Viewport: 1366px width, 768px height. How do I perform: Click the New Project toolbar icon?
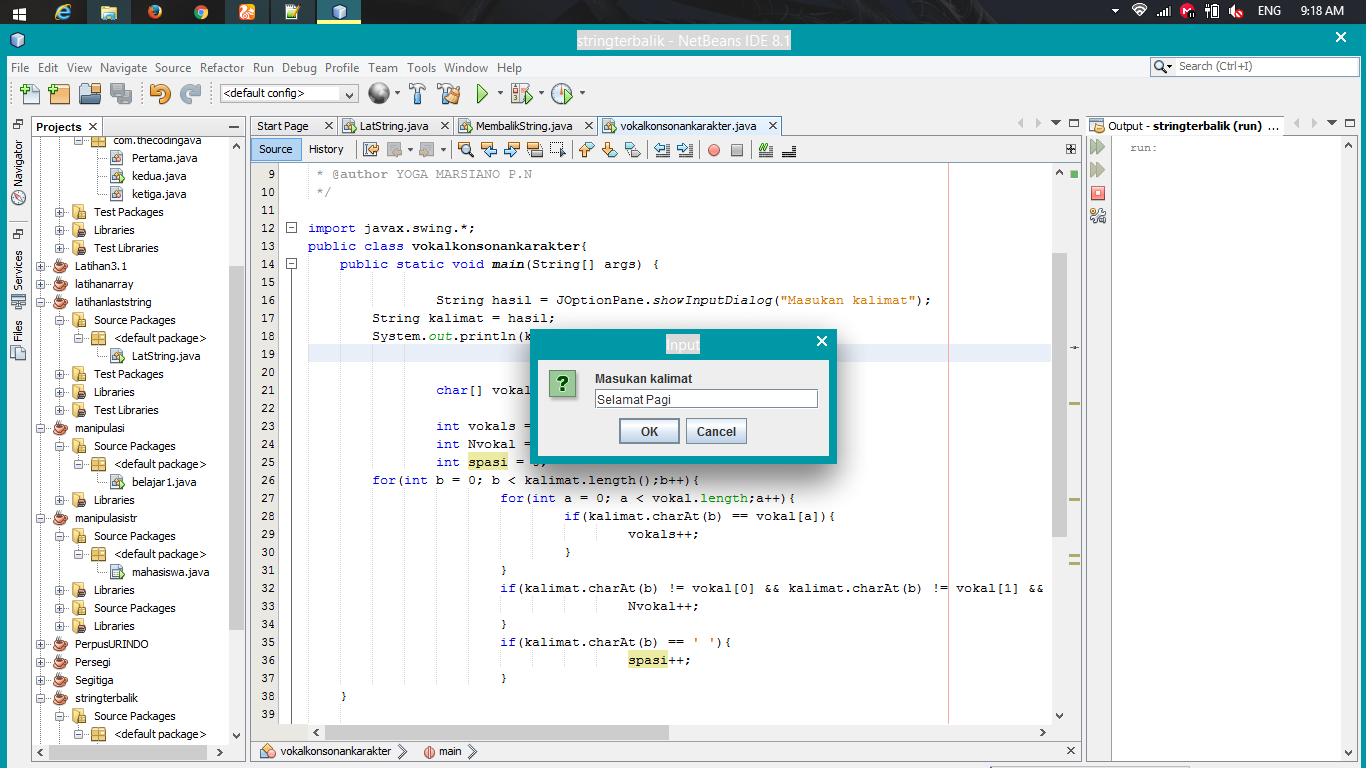pyautogui.click(x=59, y=94)
